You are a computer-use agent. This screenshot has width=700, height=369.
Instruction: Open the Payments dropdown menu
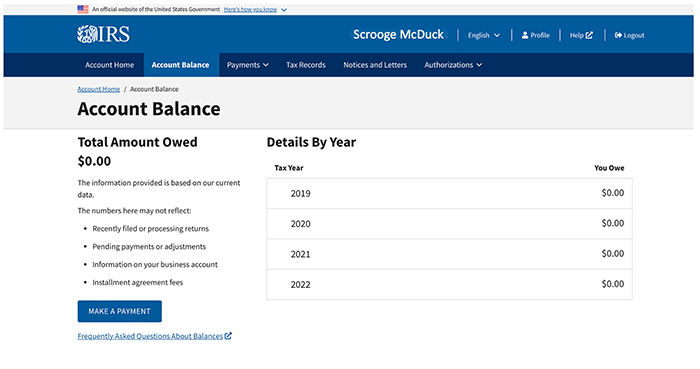coord(248,65)
